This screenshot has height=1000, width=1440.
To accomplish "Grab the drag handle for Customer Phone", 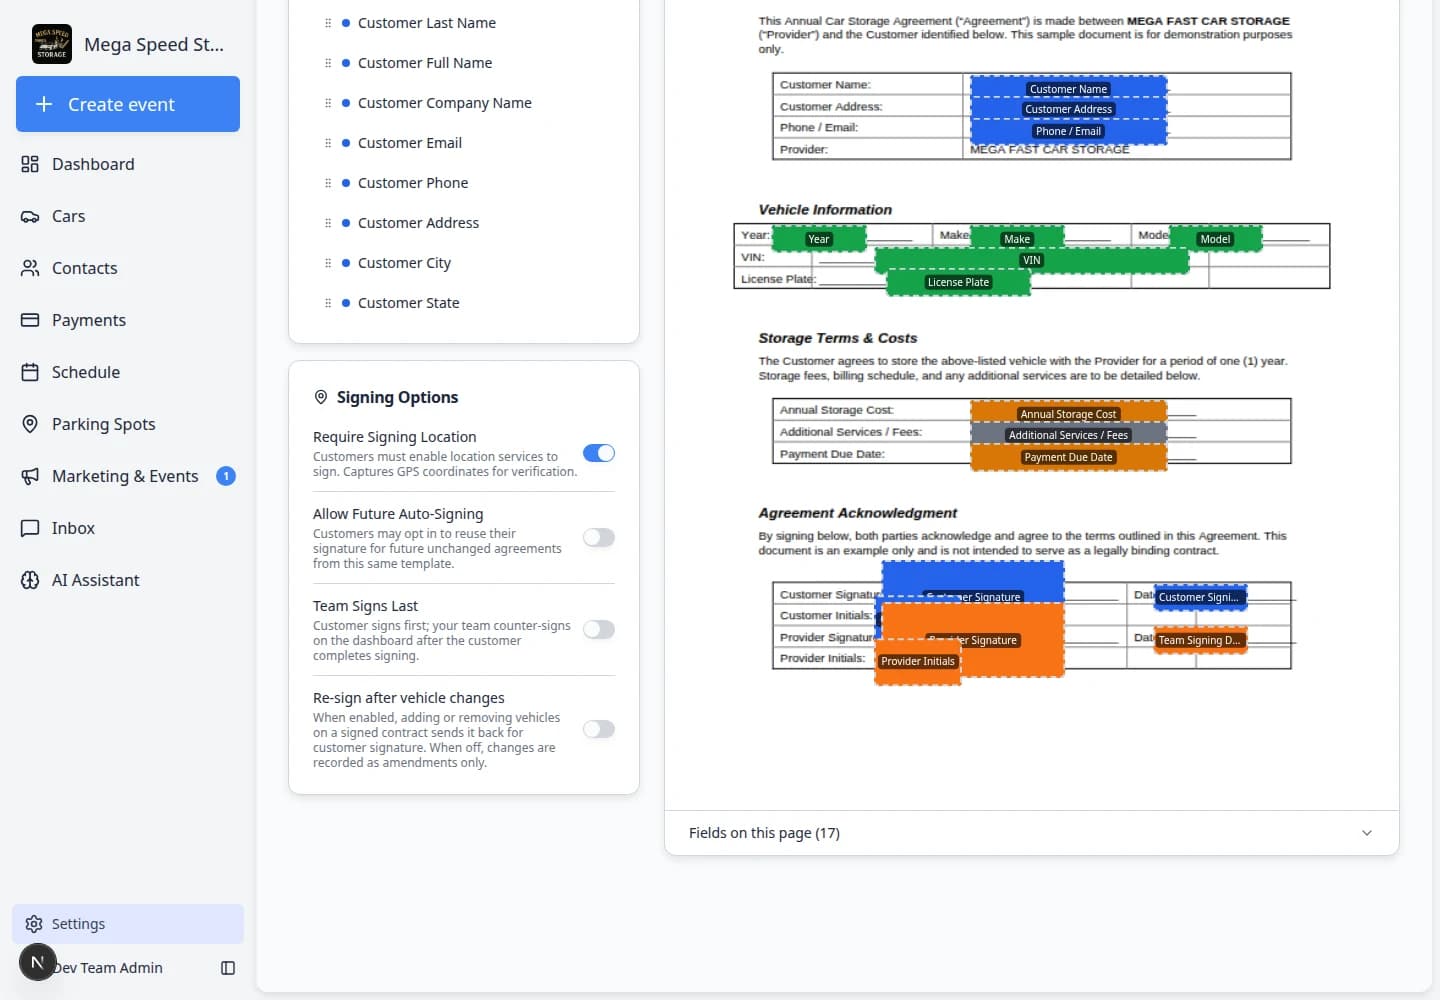I will click(328, 183).
